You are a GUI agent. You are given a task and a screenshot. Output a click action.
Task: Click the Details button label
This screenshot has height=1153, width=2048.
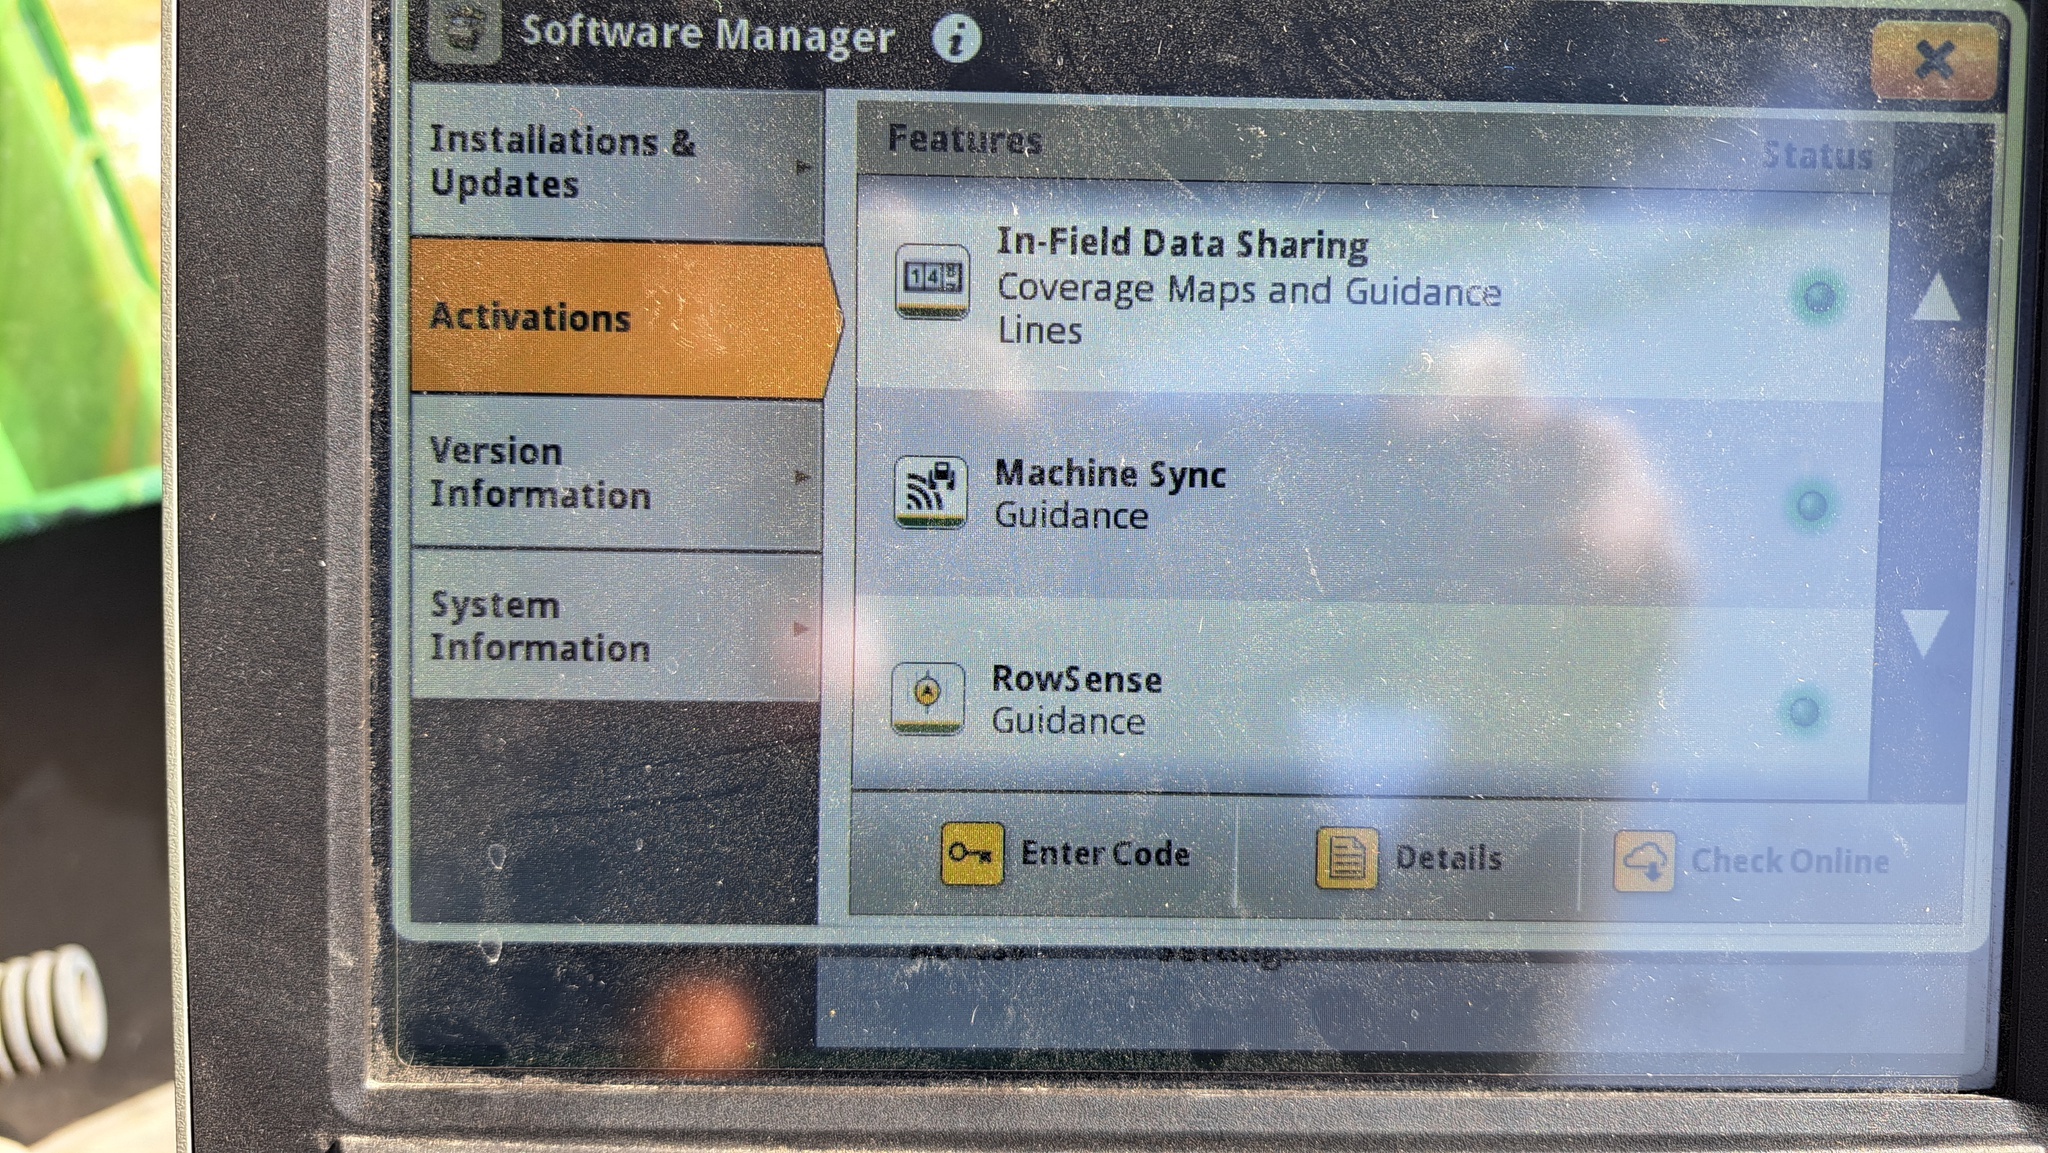pyautogui.click(x=1449, y=858)
